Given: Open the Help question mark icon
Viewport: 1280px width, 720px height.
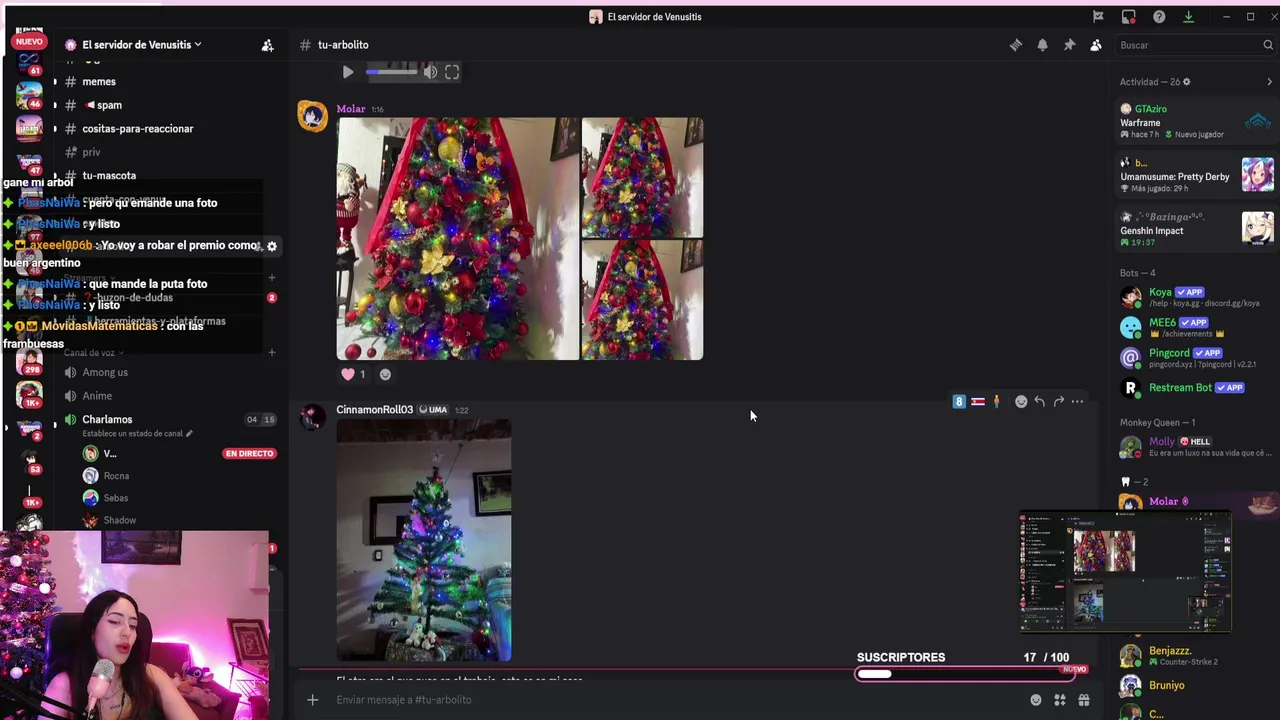Looking at the screenshot, I should [1159, 16].
